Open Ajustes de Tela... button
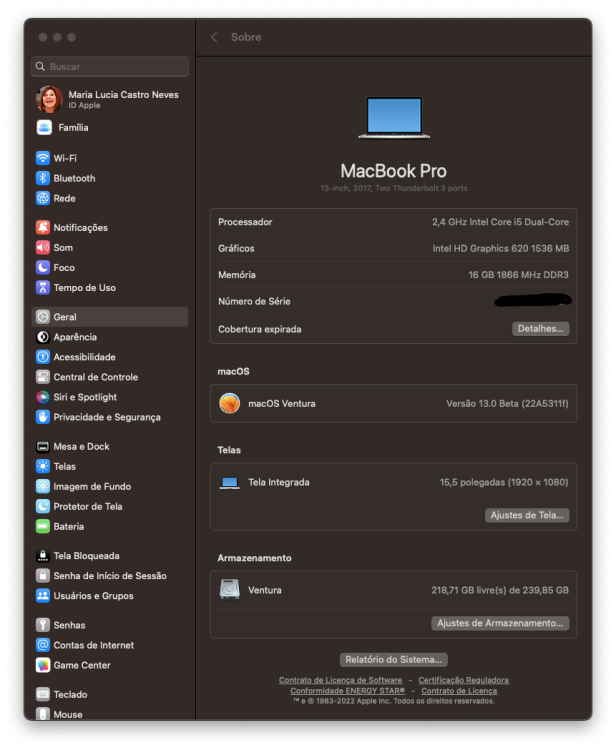Image resolution: width=616 pixels, height=750 pixels. coord(527,515)
